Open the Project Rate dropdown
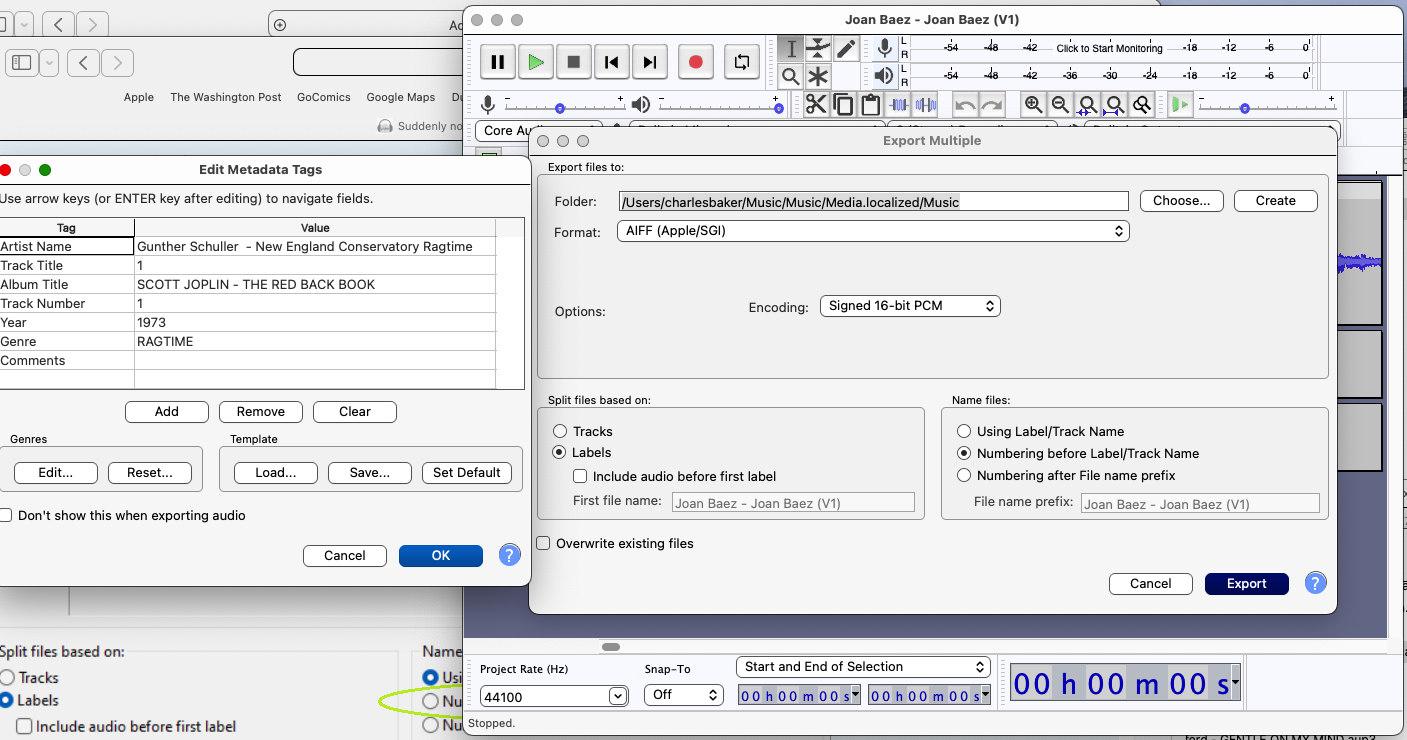 554,694
